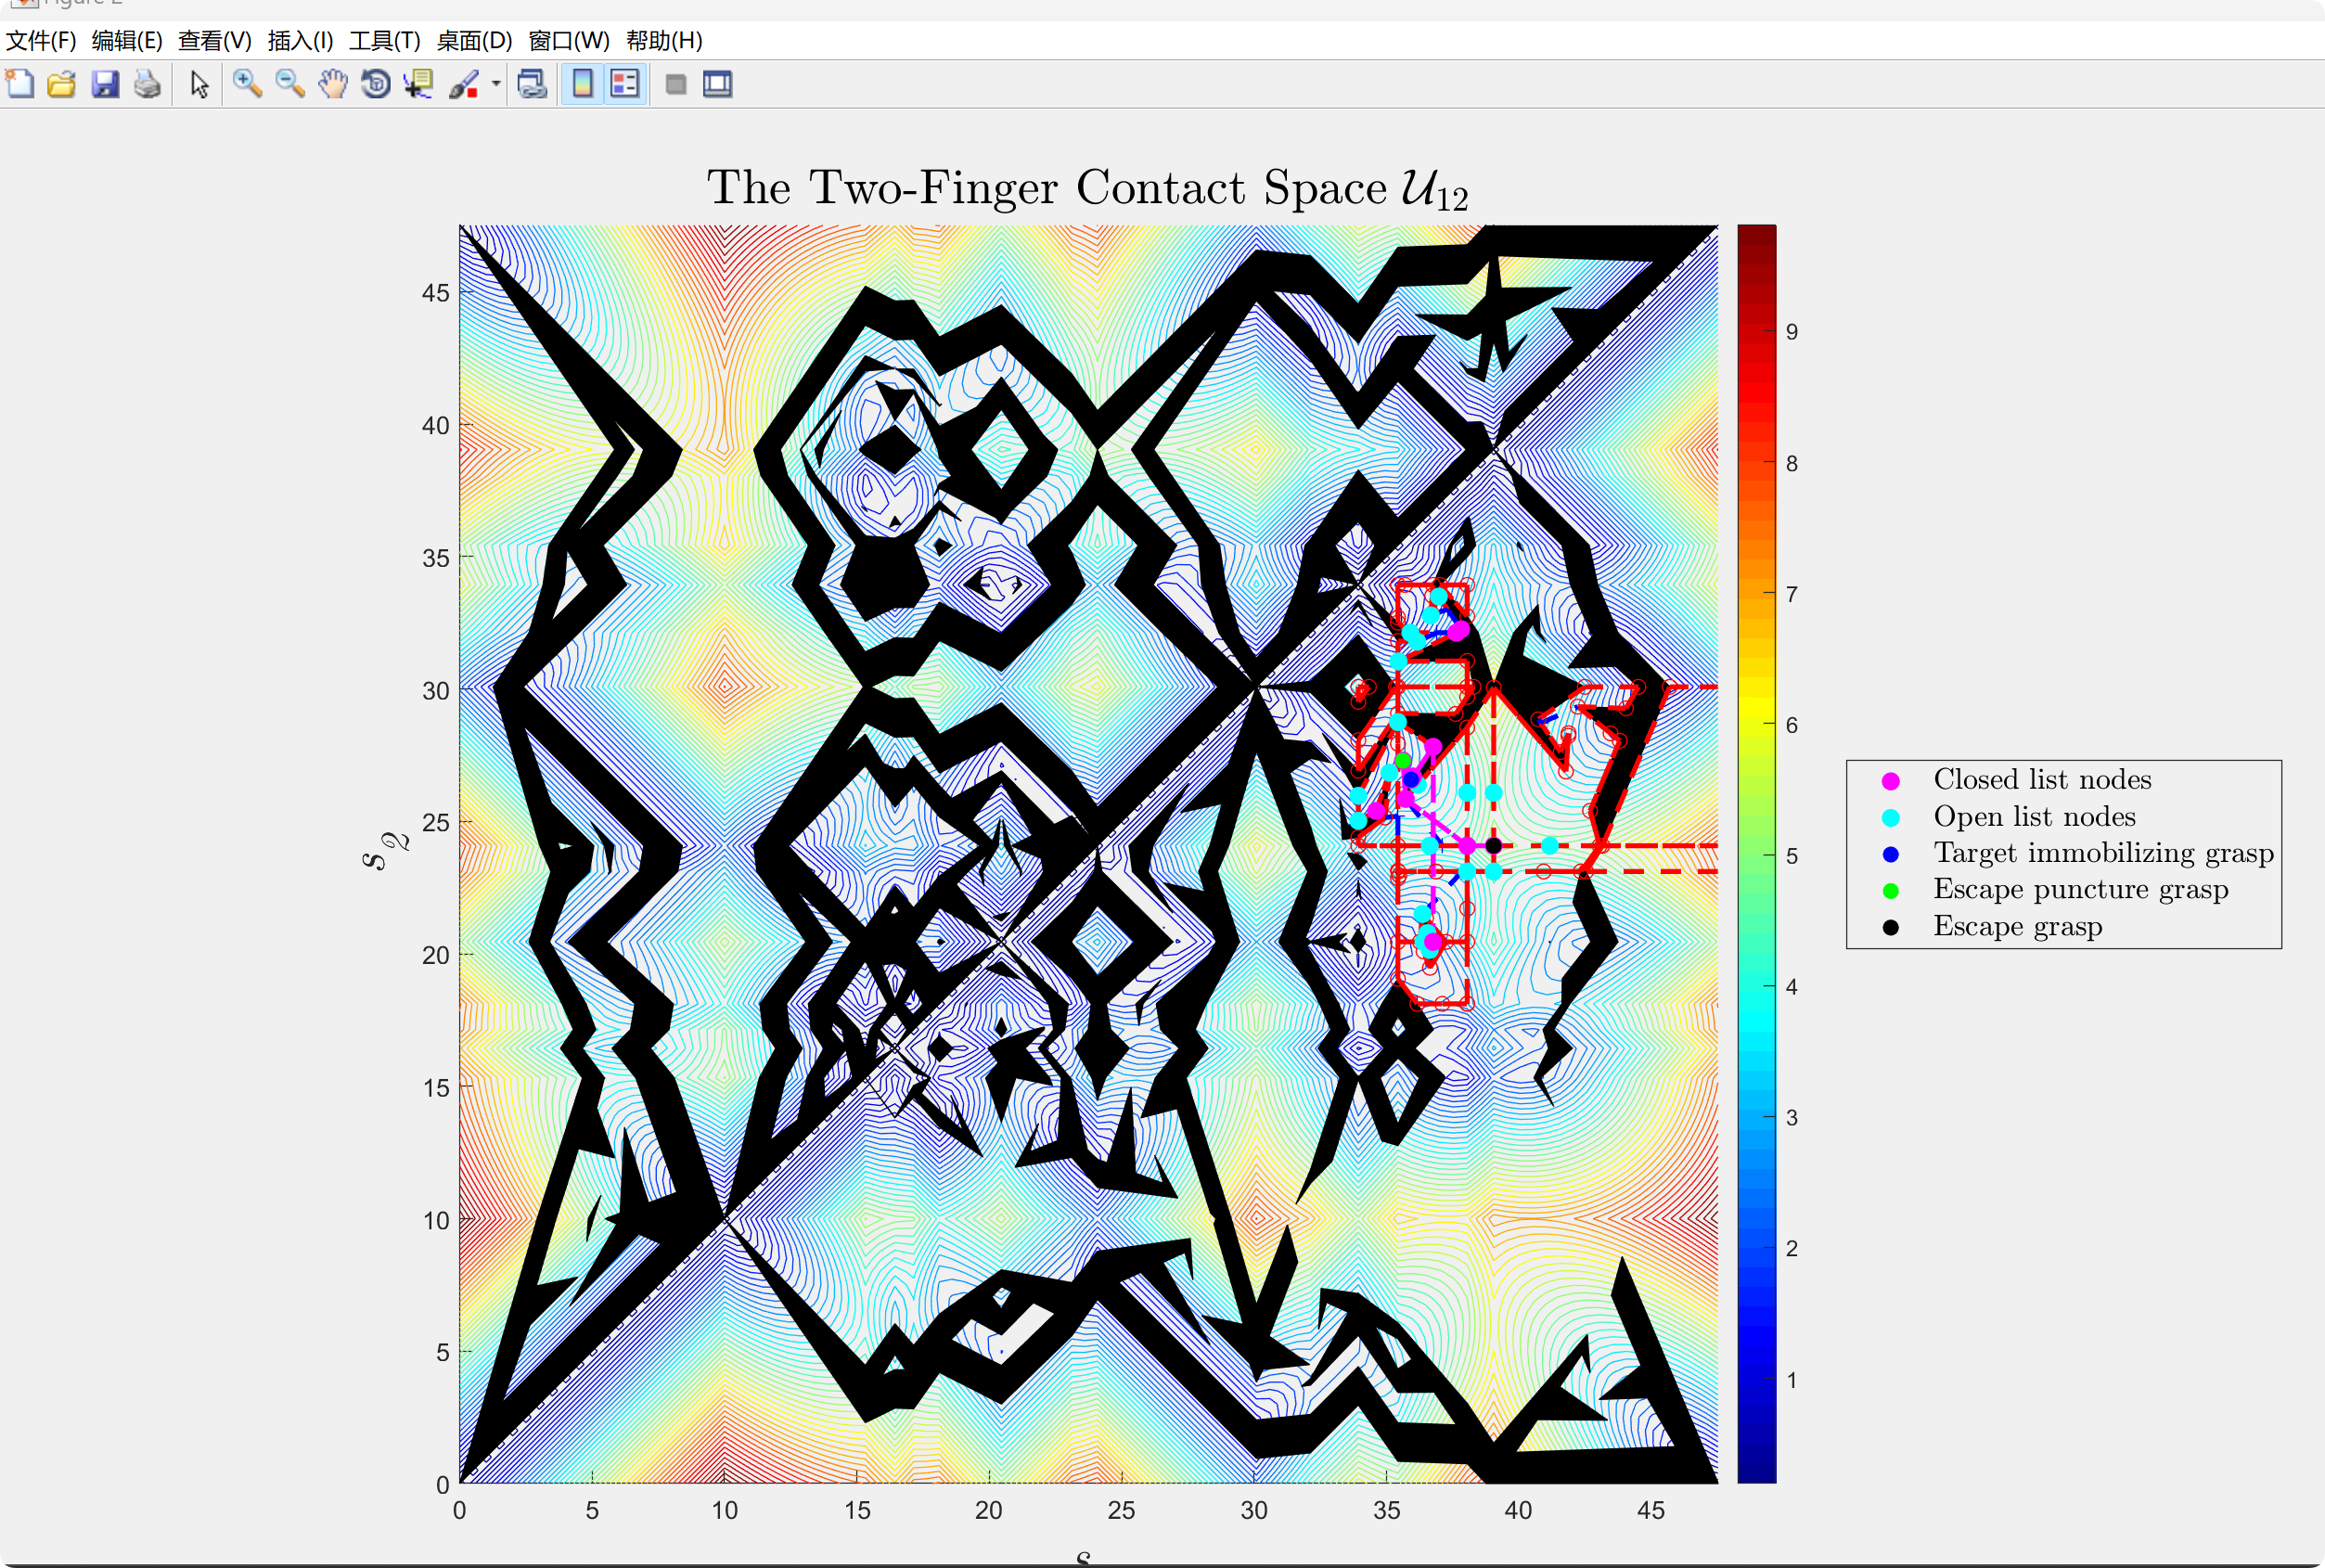Toggle the Insert Legend button
The height and width of the screenshot is (1568, 2325).
point(625,84)
